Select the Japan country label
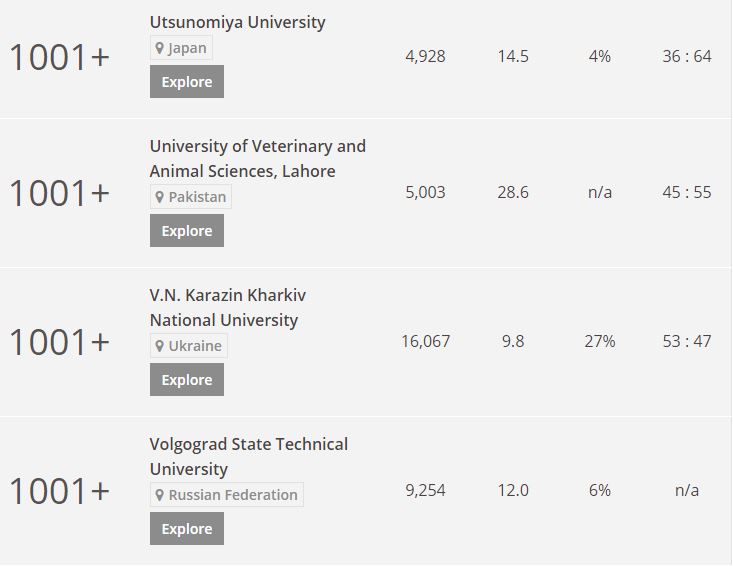 [187, 48]
